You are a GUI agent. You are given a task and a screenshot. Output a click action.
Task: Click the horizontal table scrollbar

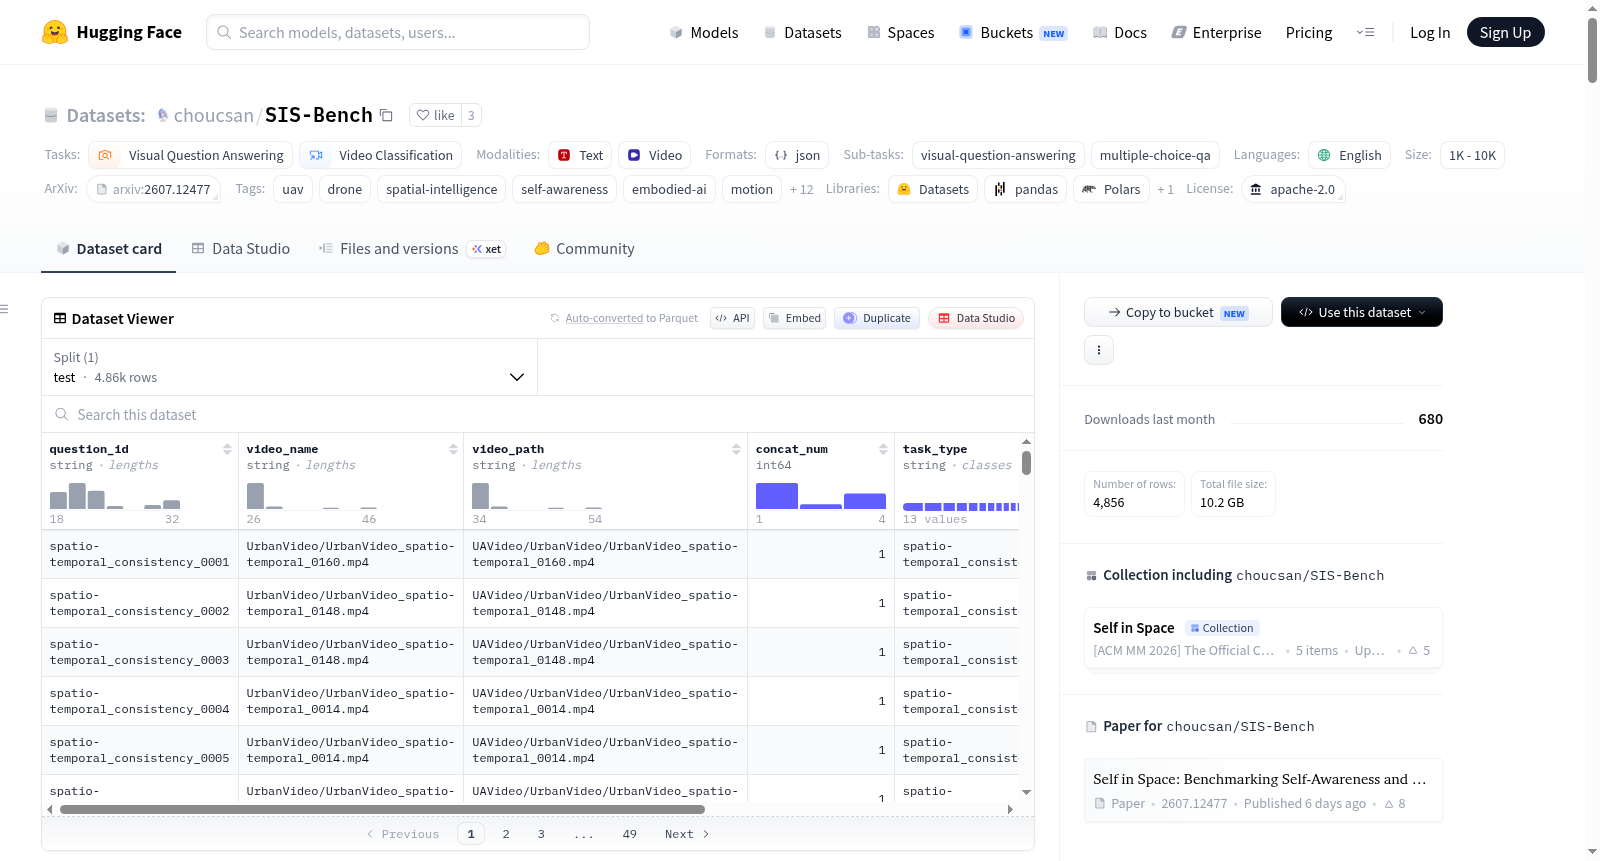tap(383, 809)
